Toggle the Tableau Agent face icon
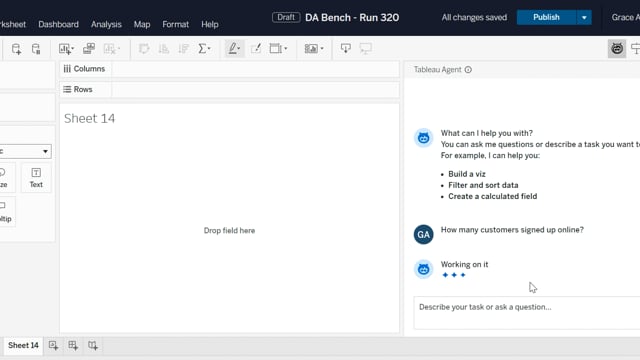The width and height of the screenshot is (640, 360). (617, 49)
